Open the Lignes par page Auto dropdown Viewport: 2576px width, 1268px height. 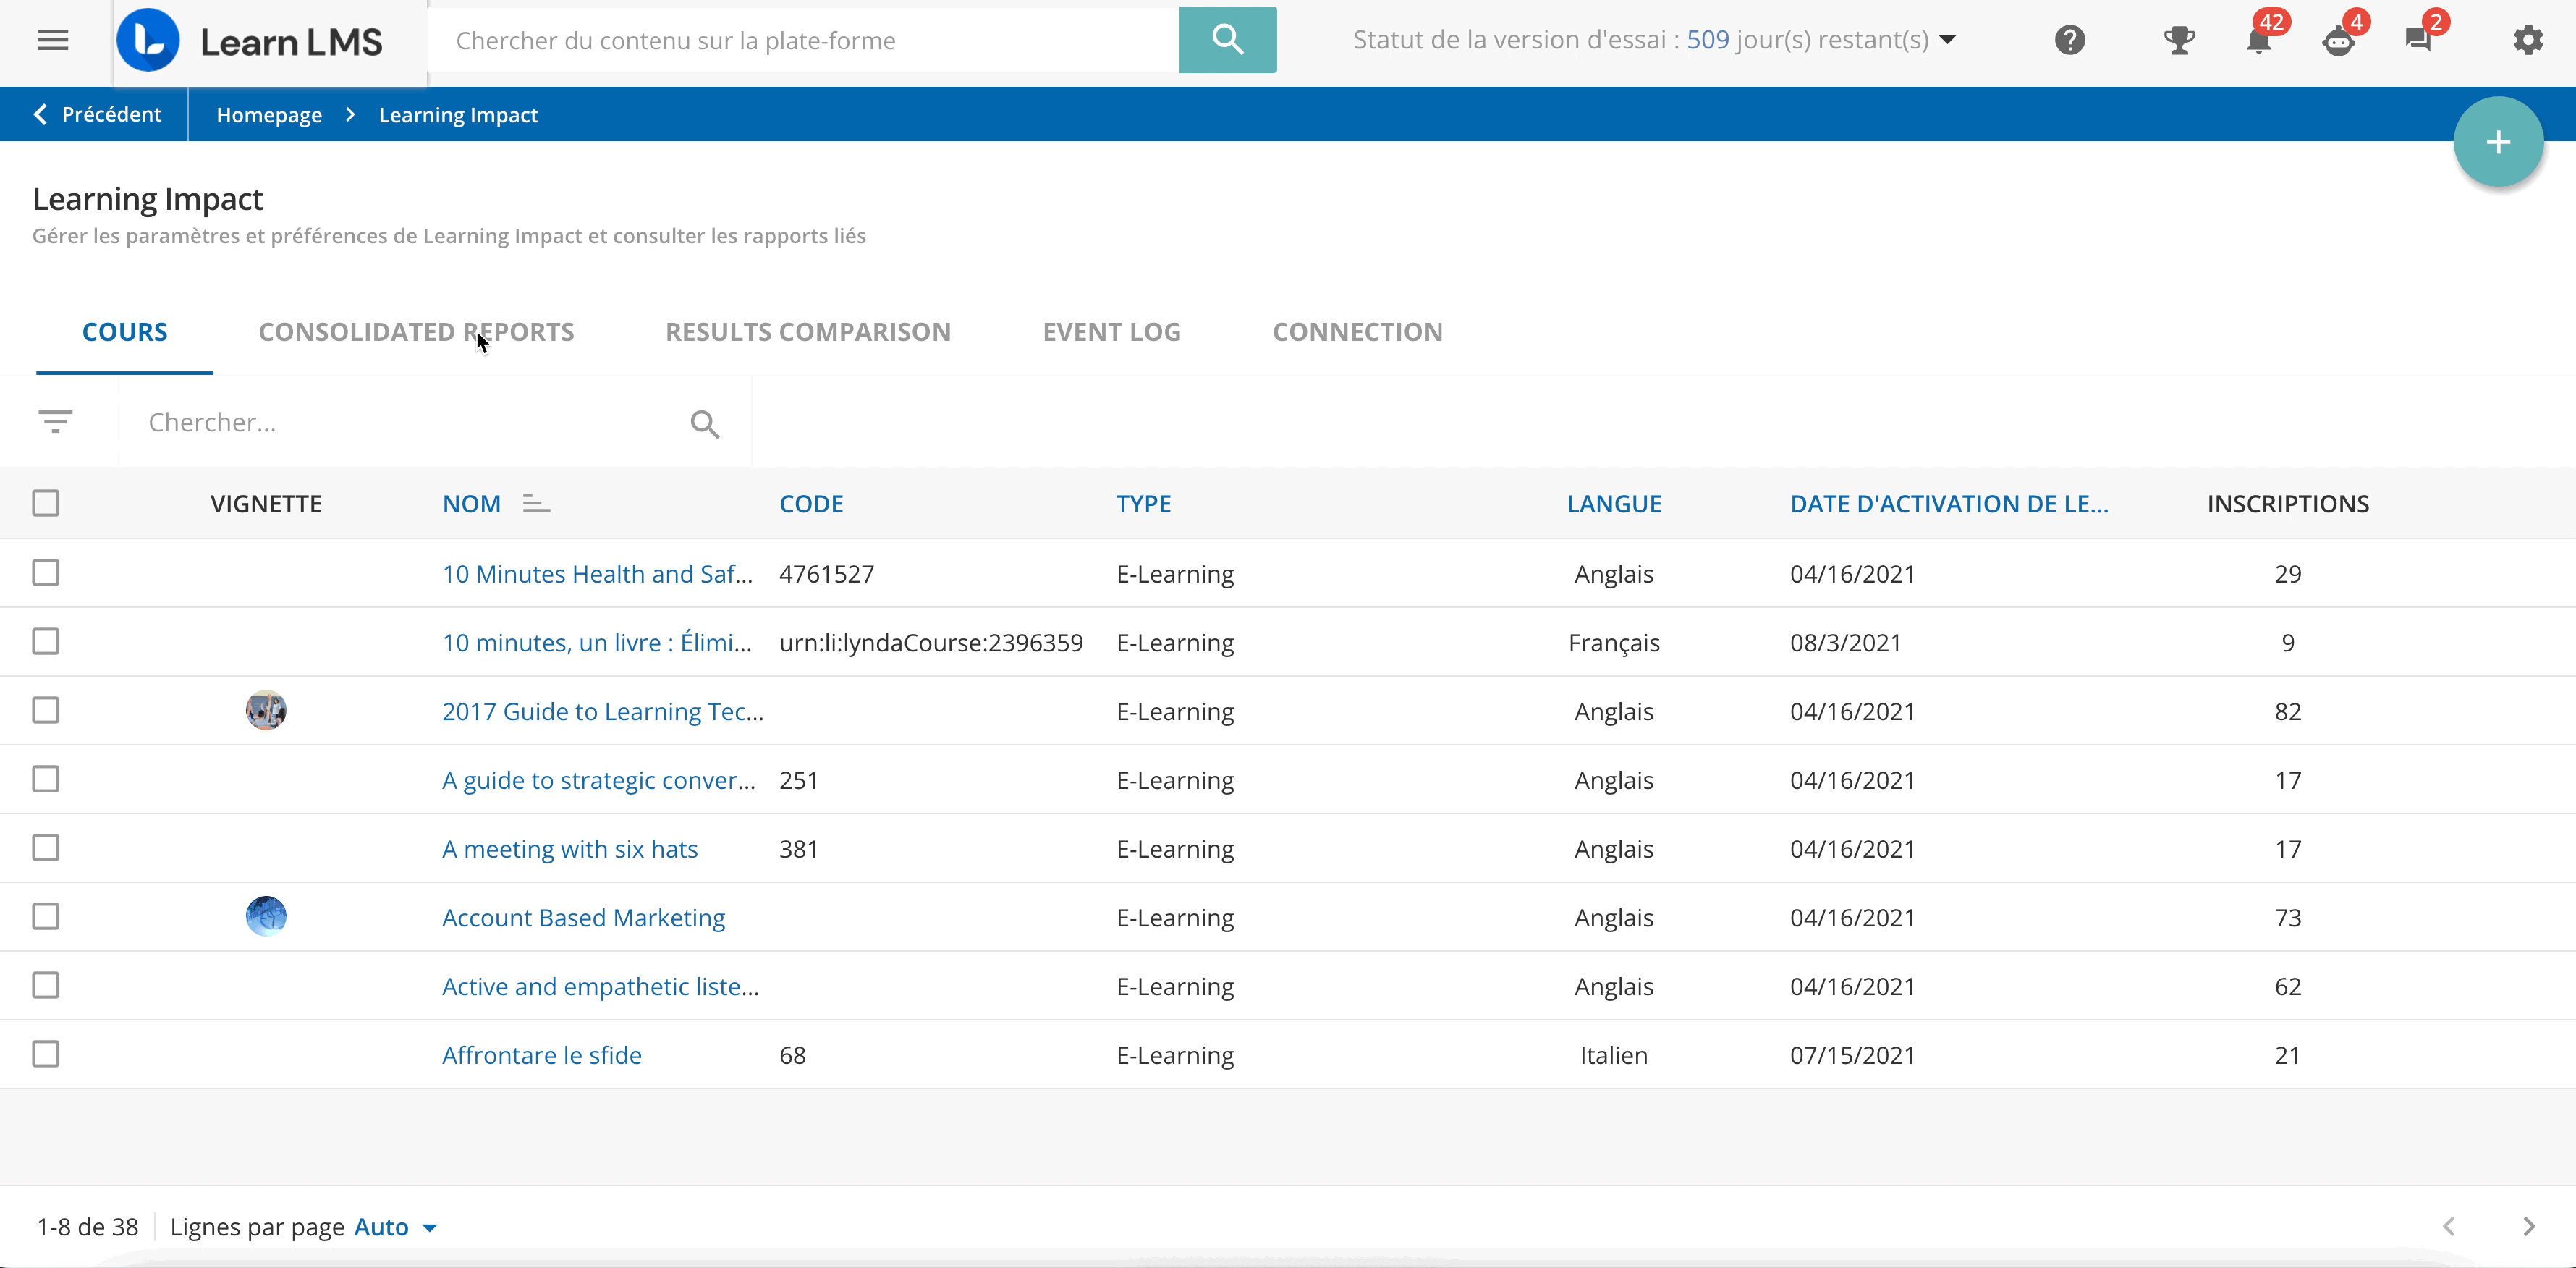point(396,1227)
